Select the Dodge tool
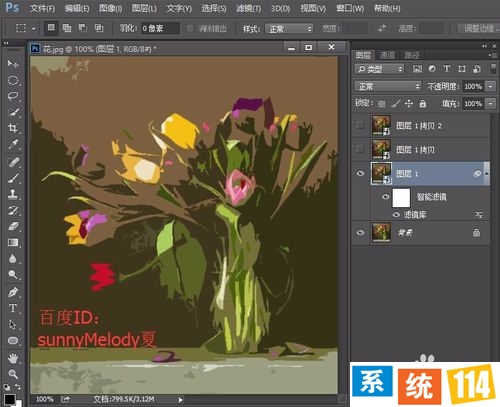The image size is (500, 407). tap(13, 274)
